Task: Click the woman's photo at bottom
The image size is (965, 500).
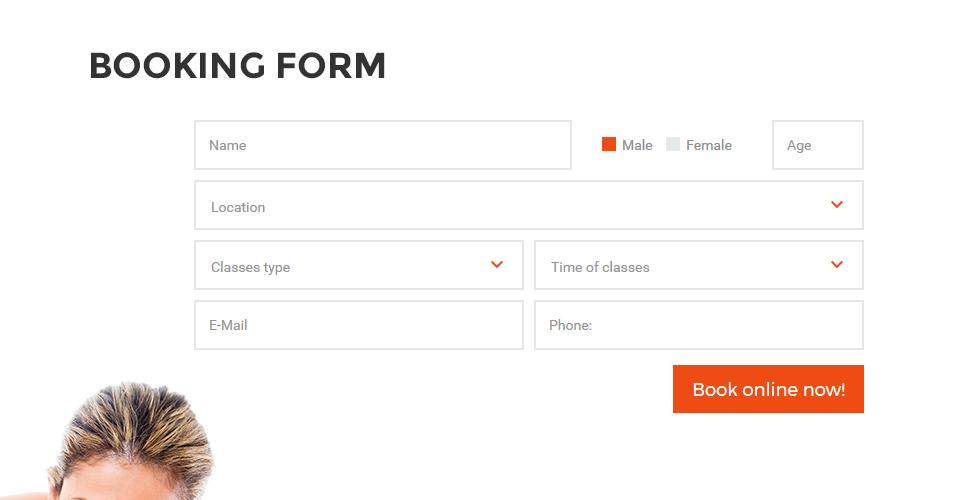Action: pyautogui.click(x=129, y=441)
